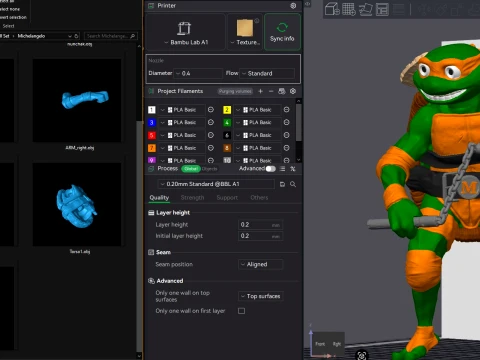Image resolution: width=480 pixels, height=360 pixels.
Task: Click the process settings list icon
Action: (282, 169)
